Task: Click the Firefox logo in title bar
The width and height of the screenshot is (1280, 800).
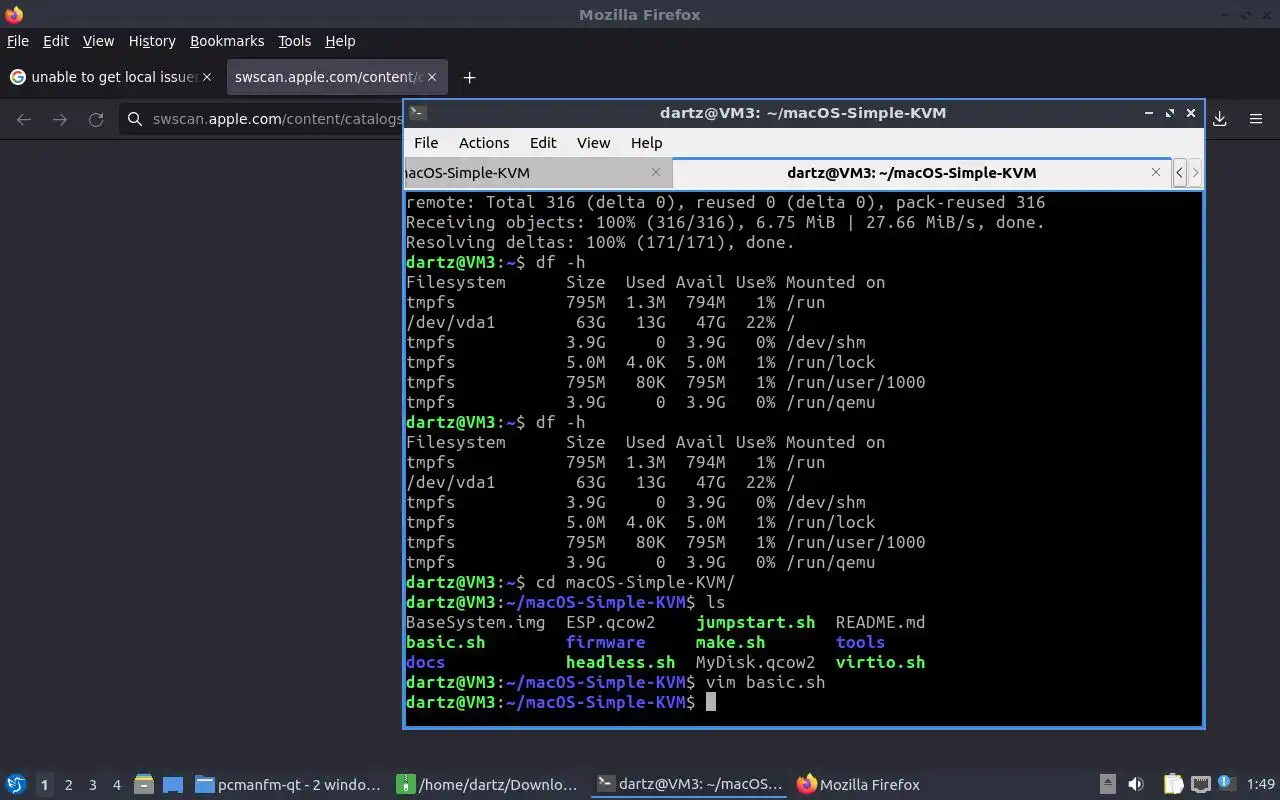Action: (x=14, y=14)
